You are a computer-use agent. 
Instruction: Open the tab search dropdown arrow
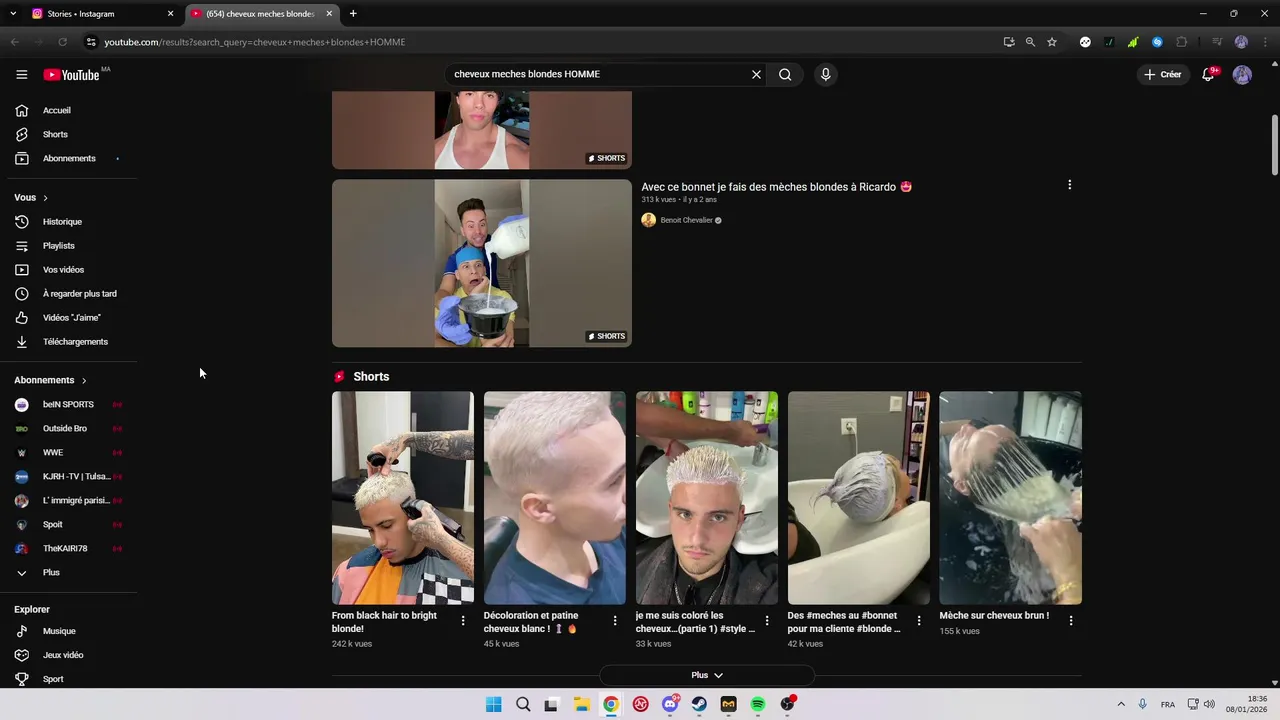point(13,14)
